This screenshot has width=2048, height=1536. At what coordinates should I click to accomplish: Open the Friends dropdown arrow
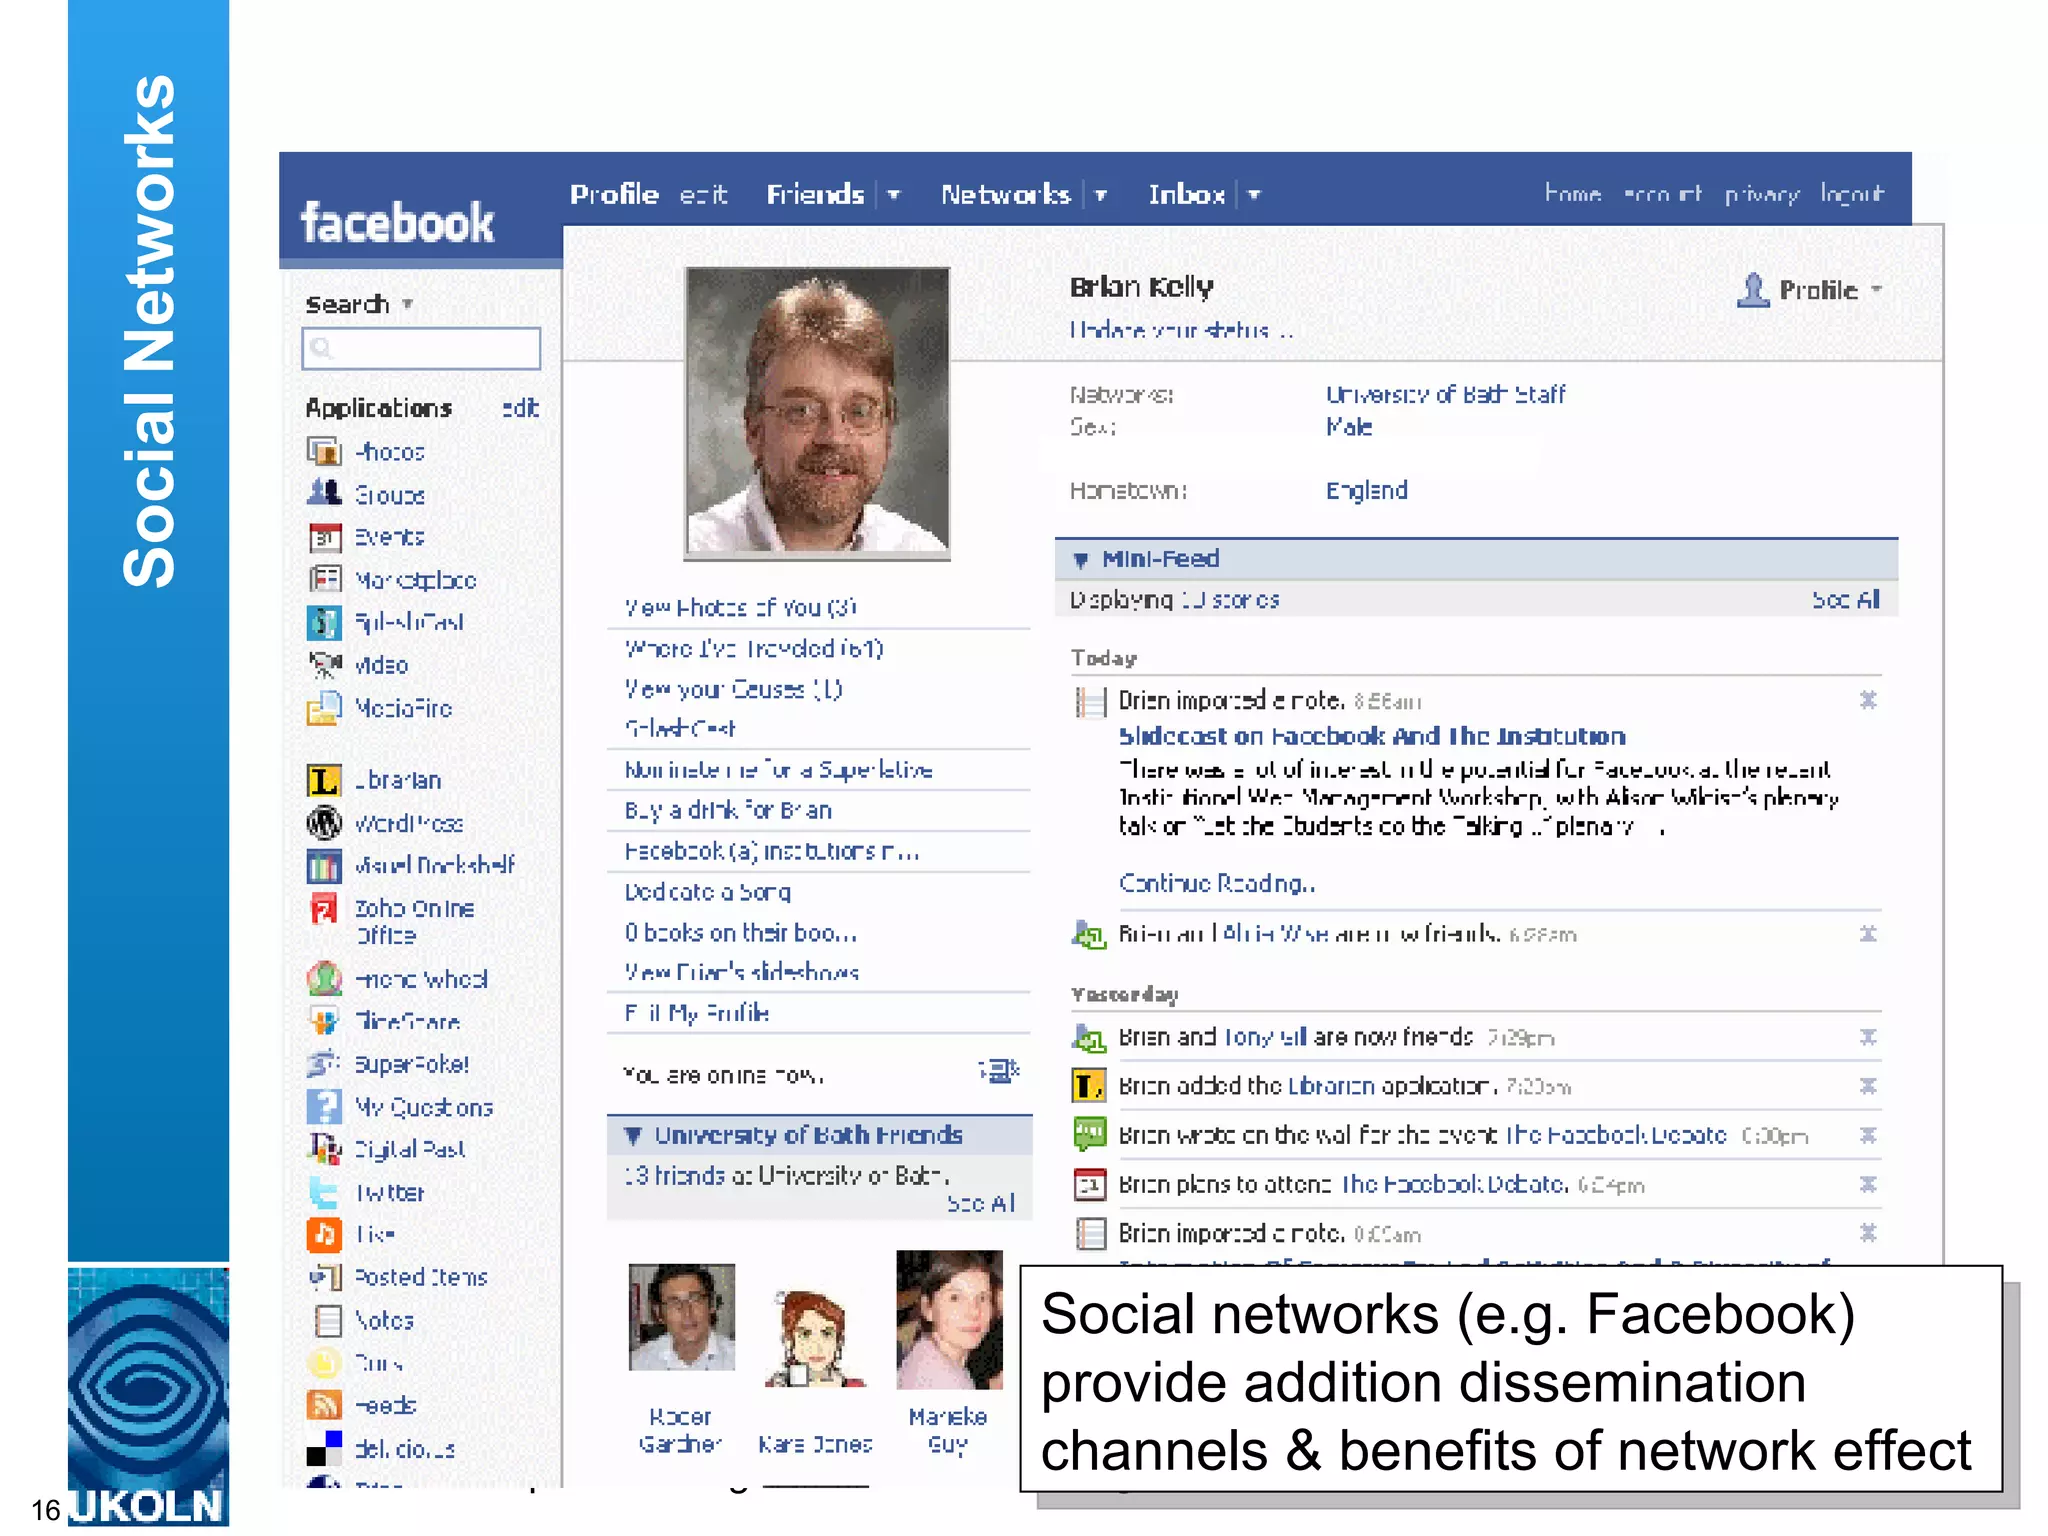coord(894,195)
